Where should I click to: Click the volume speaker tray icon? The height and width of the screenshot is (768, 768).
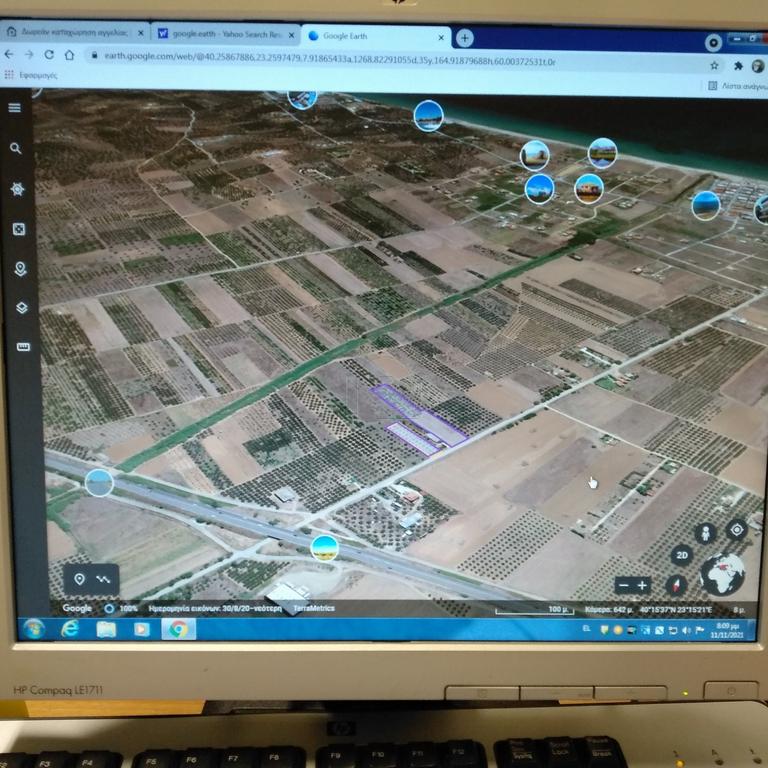[x=686, y=630]
